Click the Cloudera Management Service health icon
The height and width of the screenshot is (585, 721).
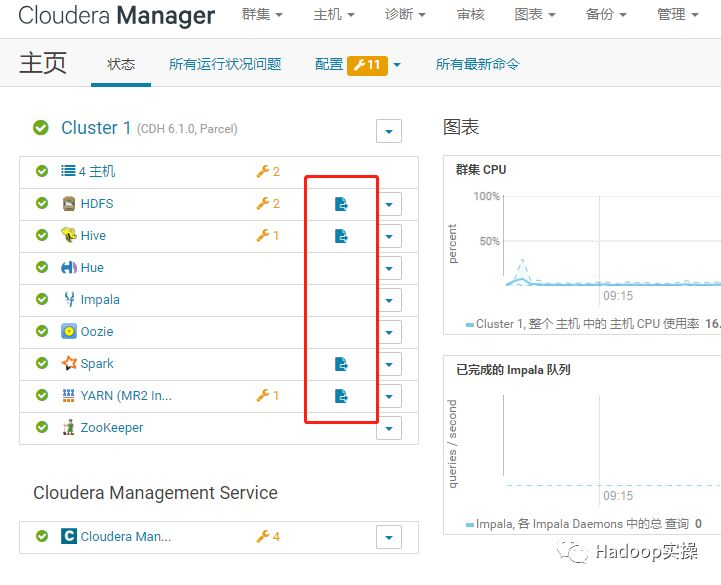coord(42,536)
